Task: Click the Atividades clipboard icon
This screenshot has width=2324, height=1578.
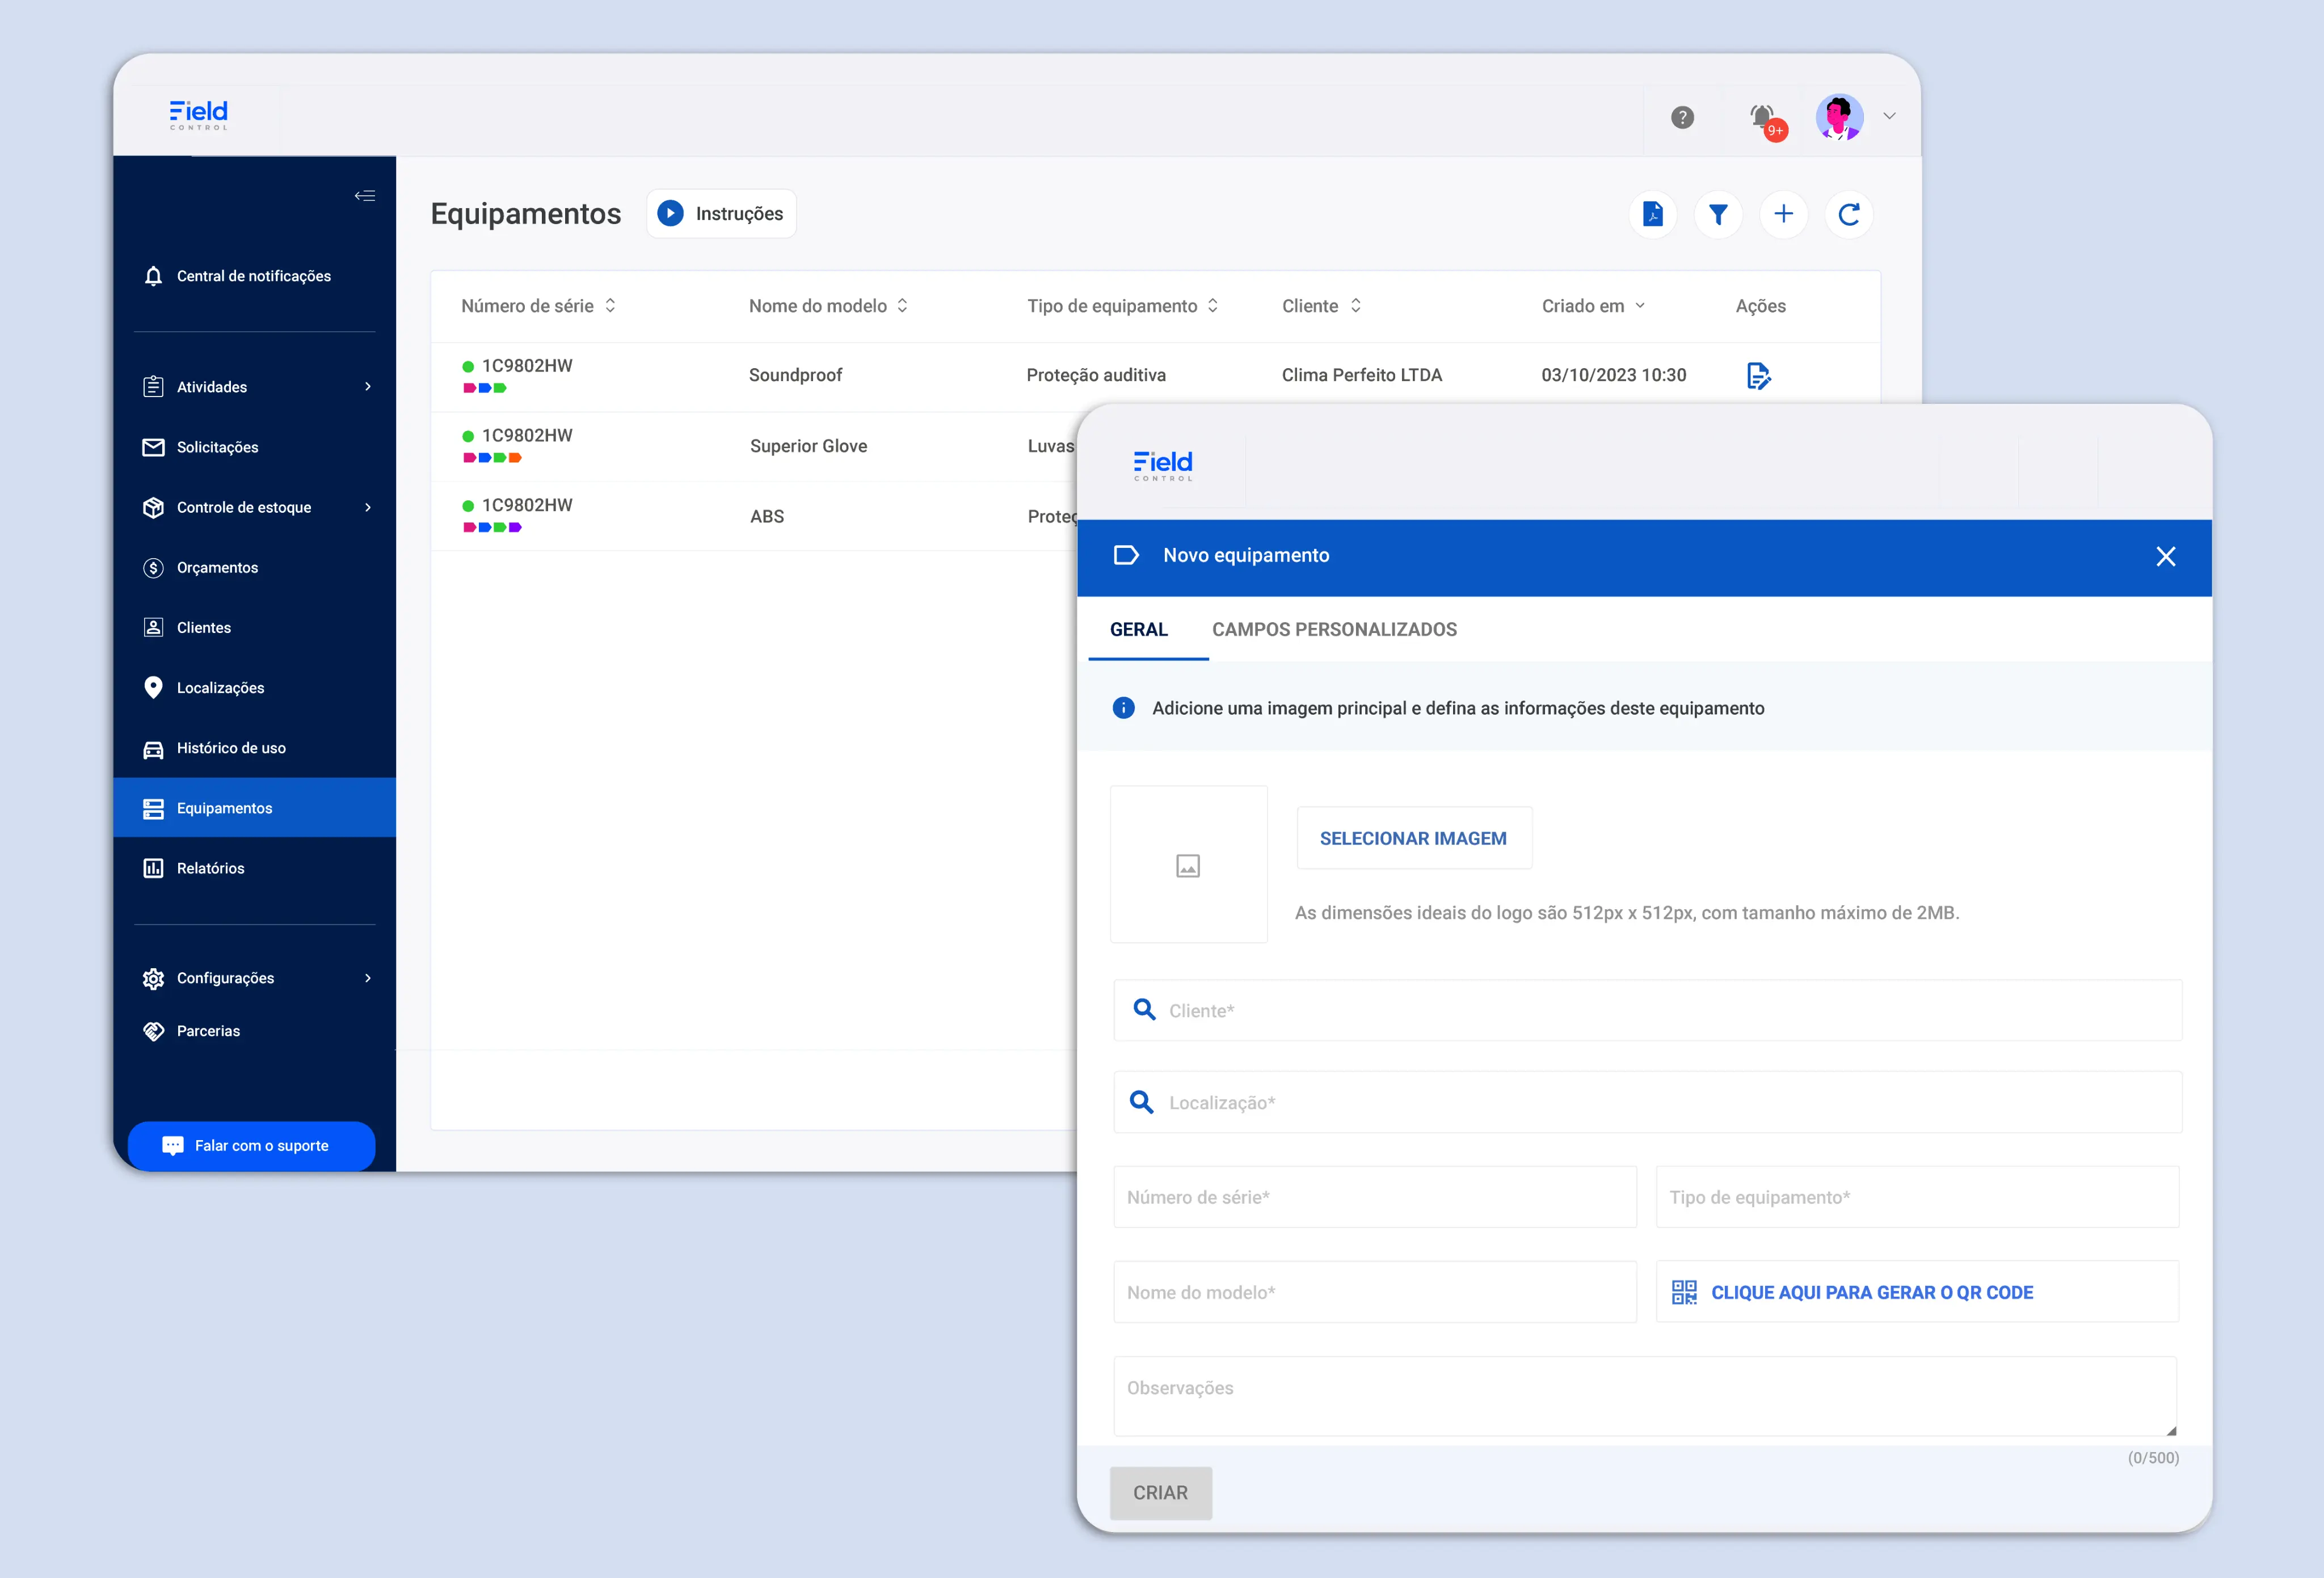Action: point(153,387)
